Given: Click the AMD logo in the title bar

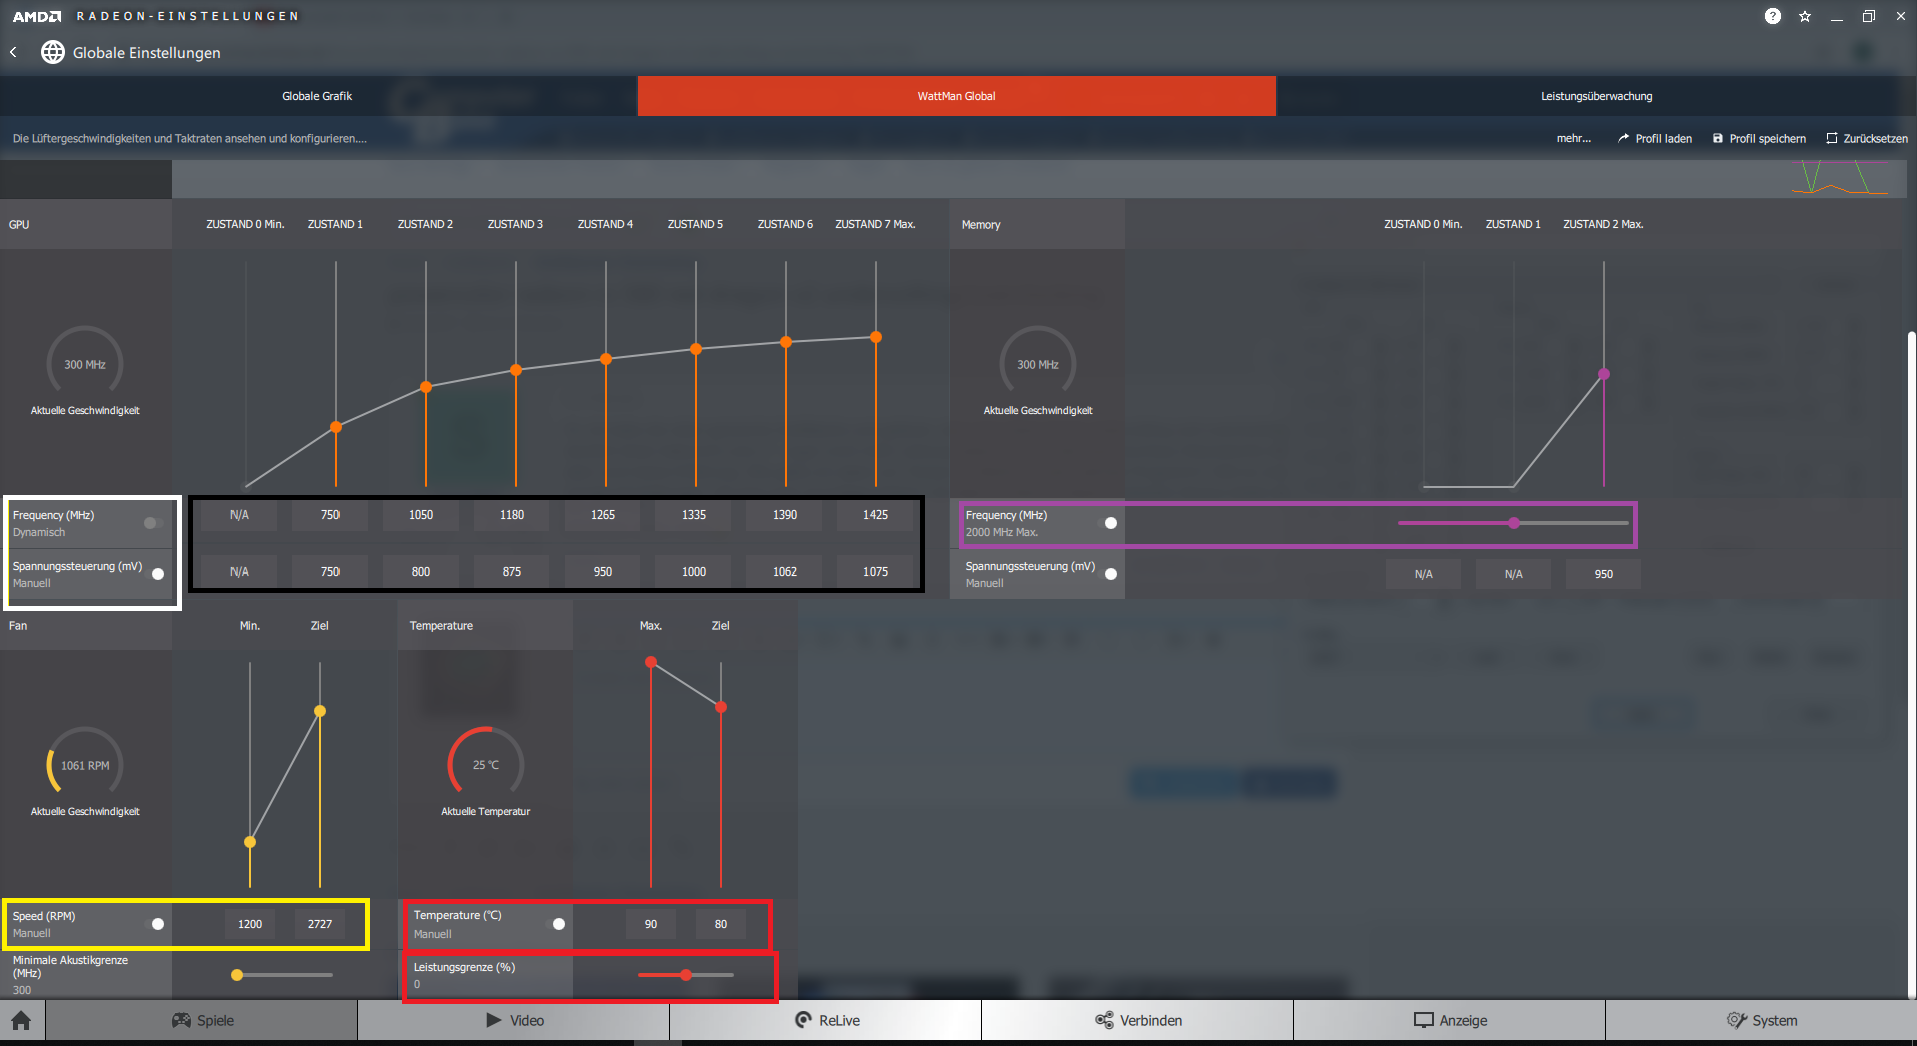Looking at the screenshot, I should coord(37,16).
